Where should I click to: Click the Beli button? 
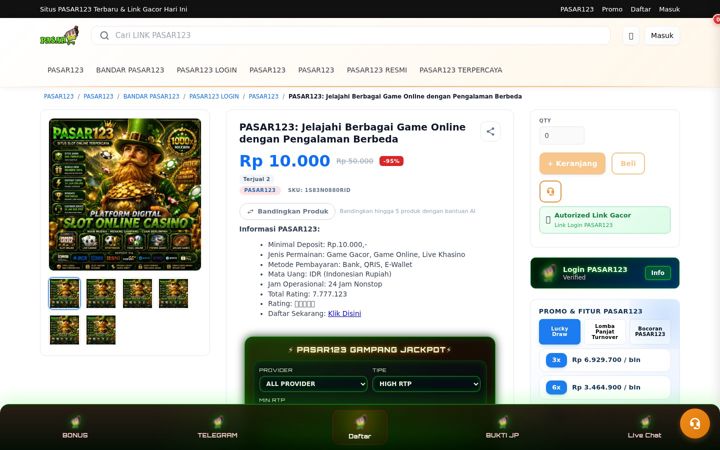coord(628,163)
